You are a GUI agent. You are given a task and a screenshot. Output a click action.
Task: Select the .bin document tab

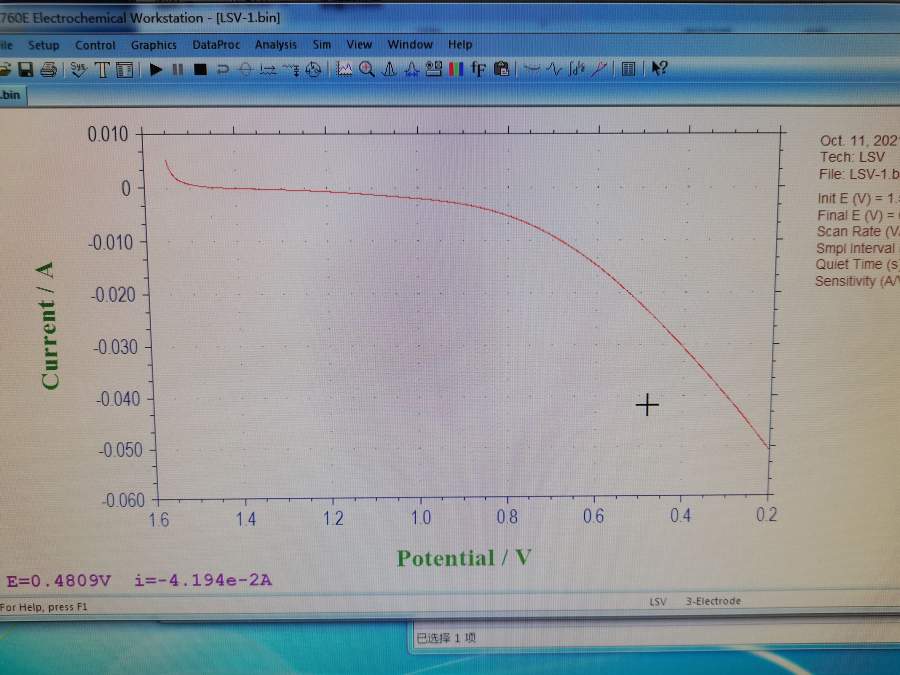pyautogui.click(x=12, y=95)
